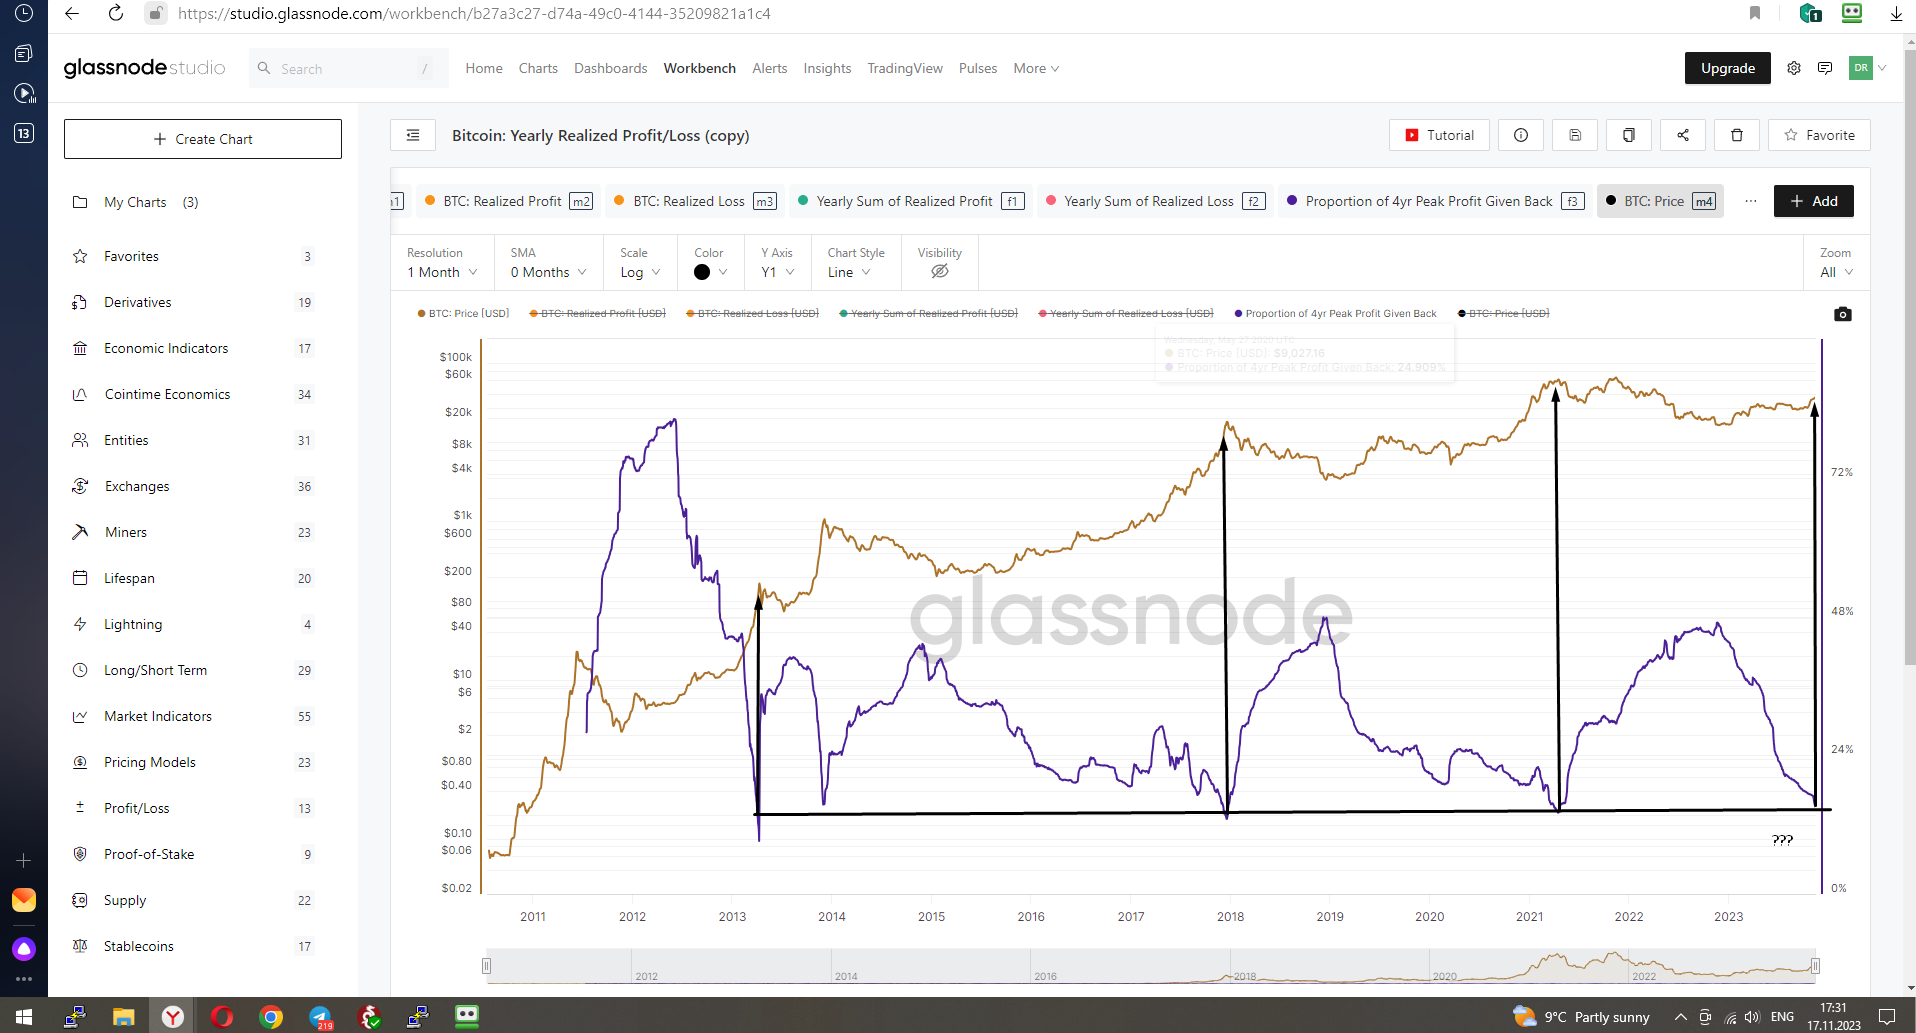Open File Explorer from taskbar

pyautogui.click(x=123, y=1017)
